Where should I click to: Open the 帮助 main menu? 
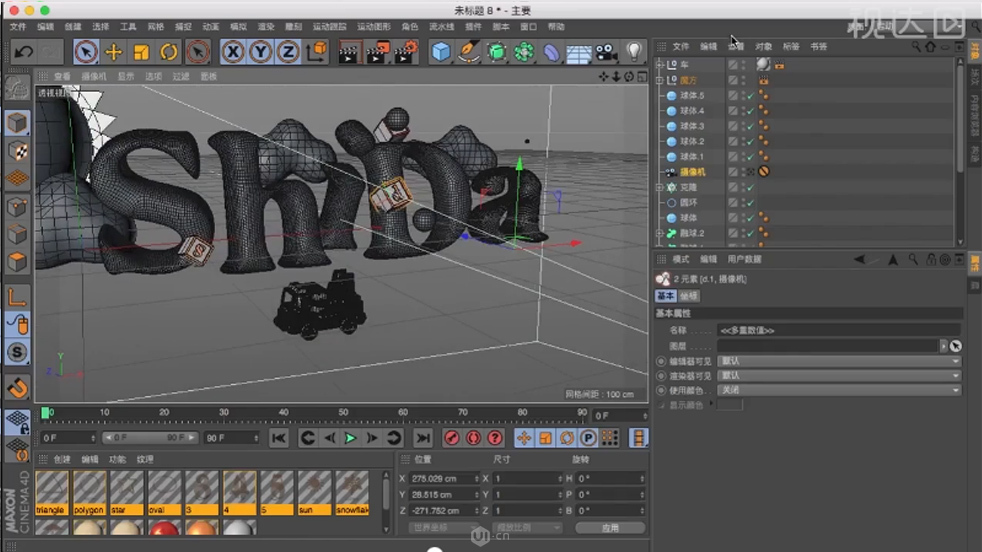[x=556, y=27]
